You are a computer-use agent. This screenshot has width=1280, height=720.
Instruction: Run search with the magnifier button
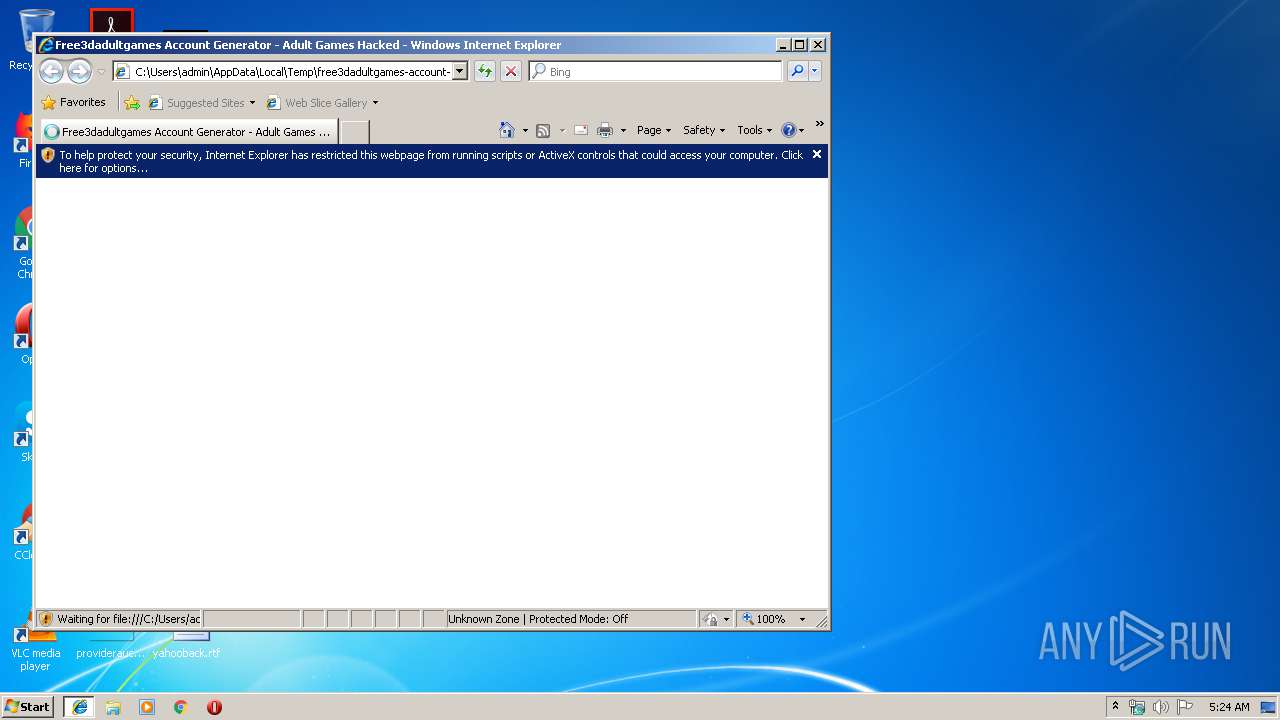[x=797, y=71]
